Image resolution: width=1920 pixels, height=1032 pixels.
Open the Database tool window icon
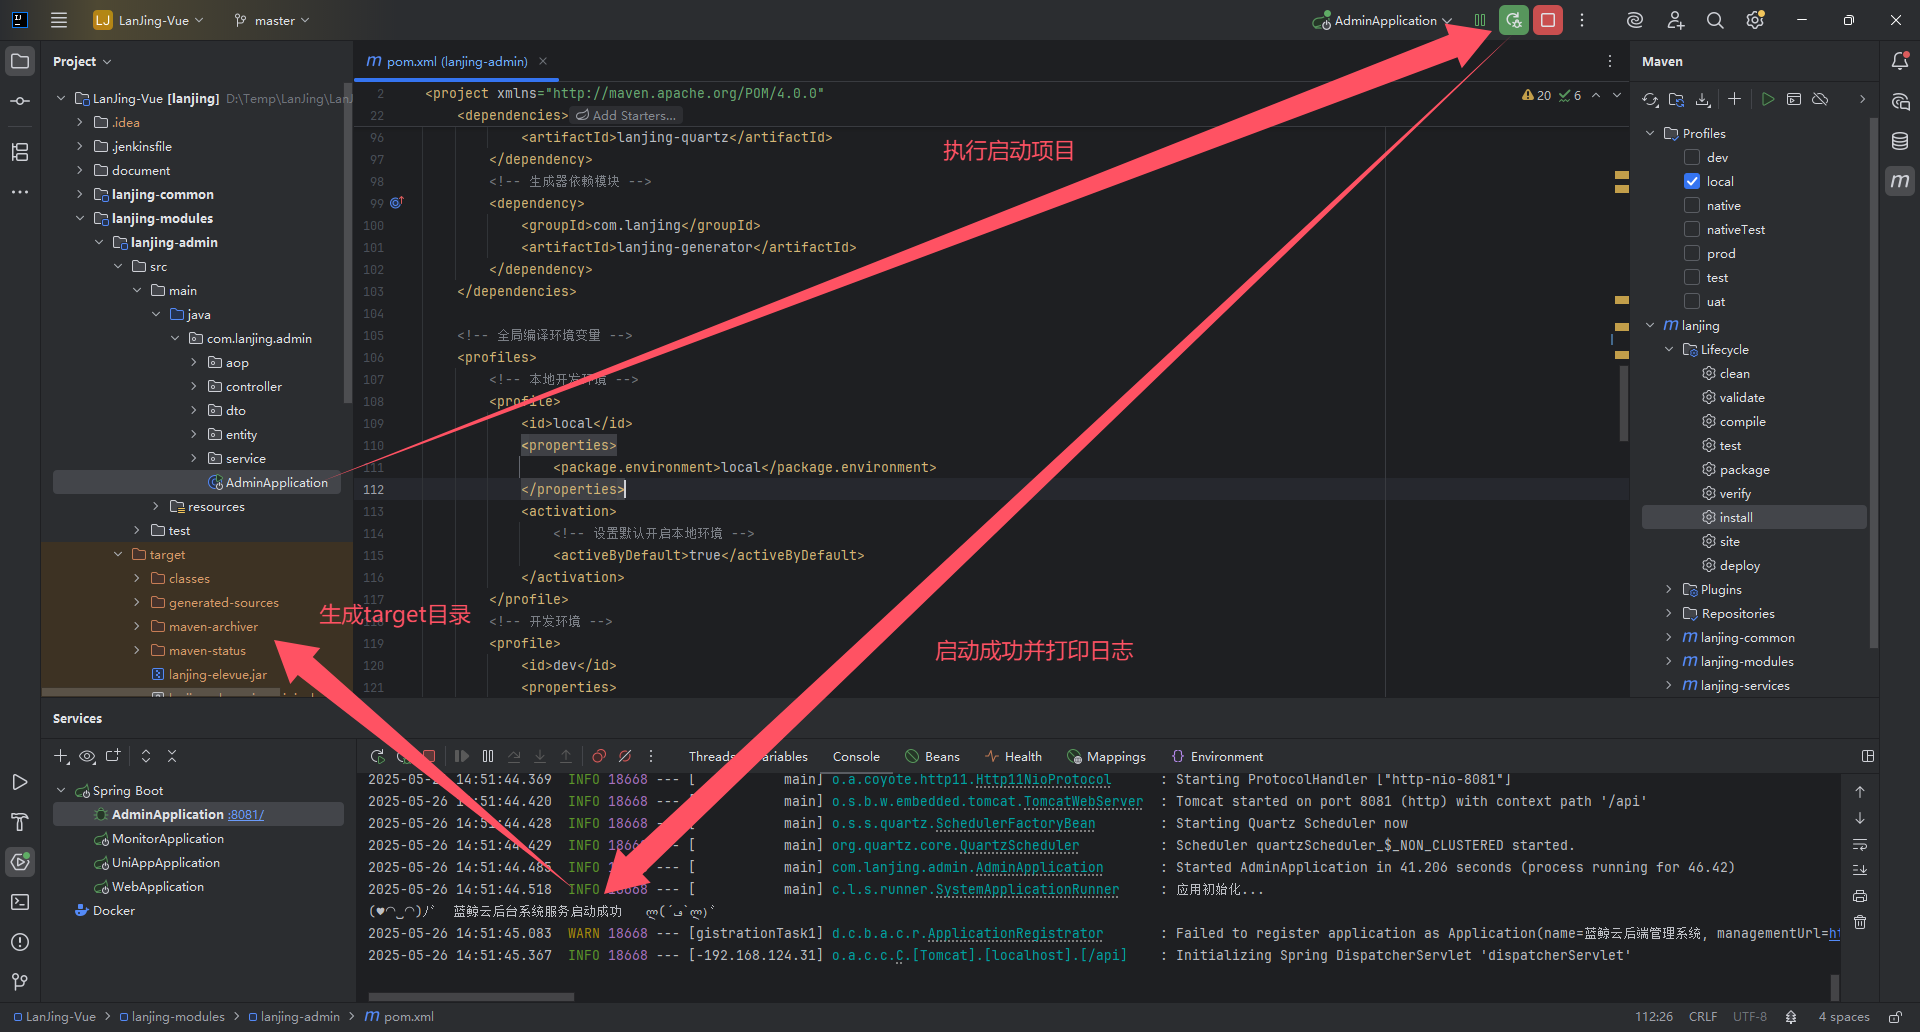[1900, 141]
